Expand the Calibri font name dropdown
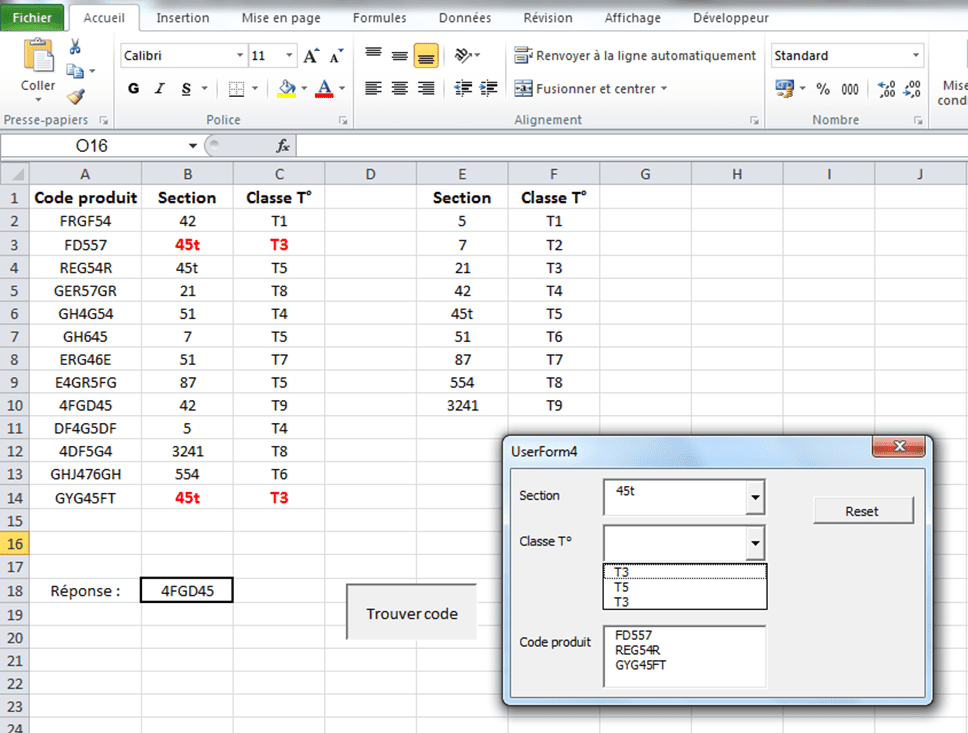Image resolution: width=968 pixels, height=733 pixels. pos(240,56)
